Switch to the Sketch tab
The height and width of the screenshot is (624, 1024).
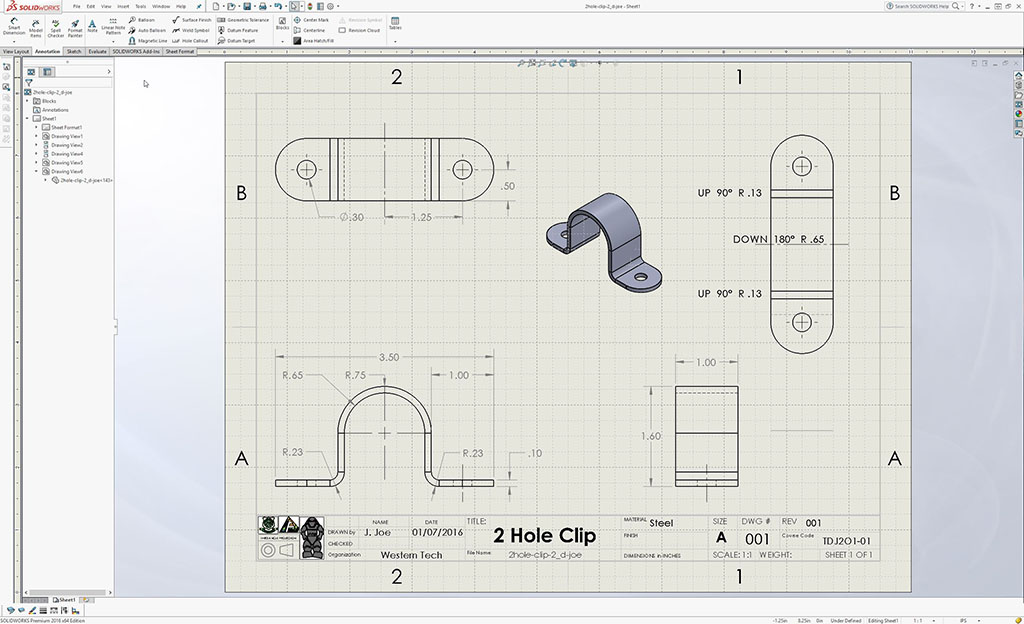(x=74, y=51)
